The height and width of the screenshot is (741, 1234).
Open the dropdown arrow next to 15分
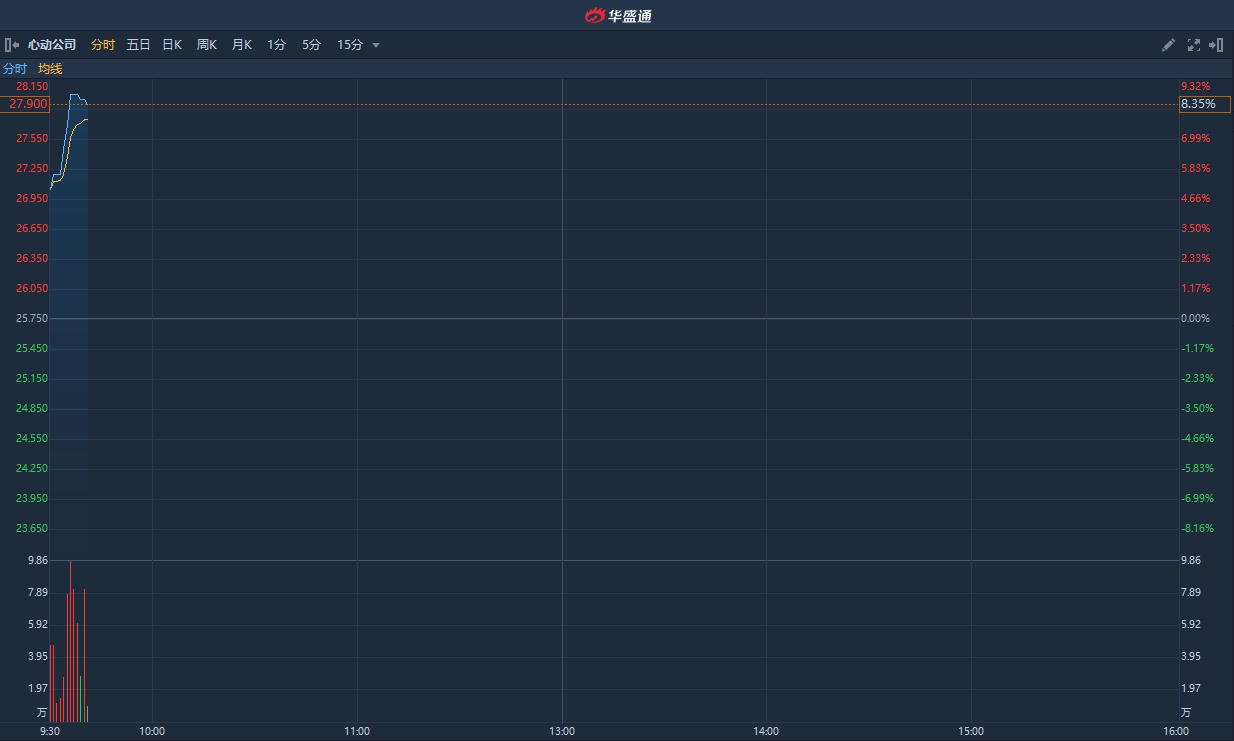tap(376, 45)
